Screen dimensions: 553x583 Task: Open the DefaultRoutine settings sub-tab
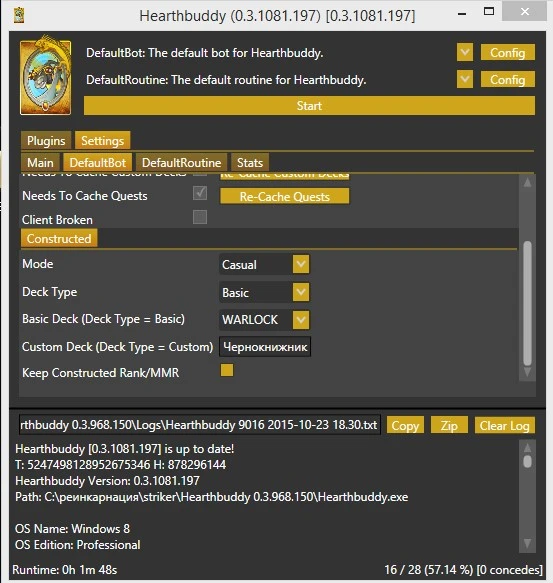click(181, 162)
